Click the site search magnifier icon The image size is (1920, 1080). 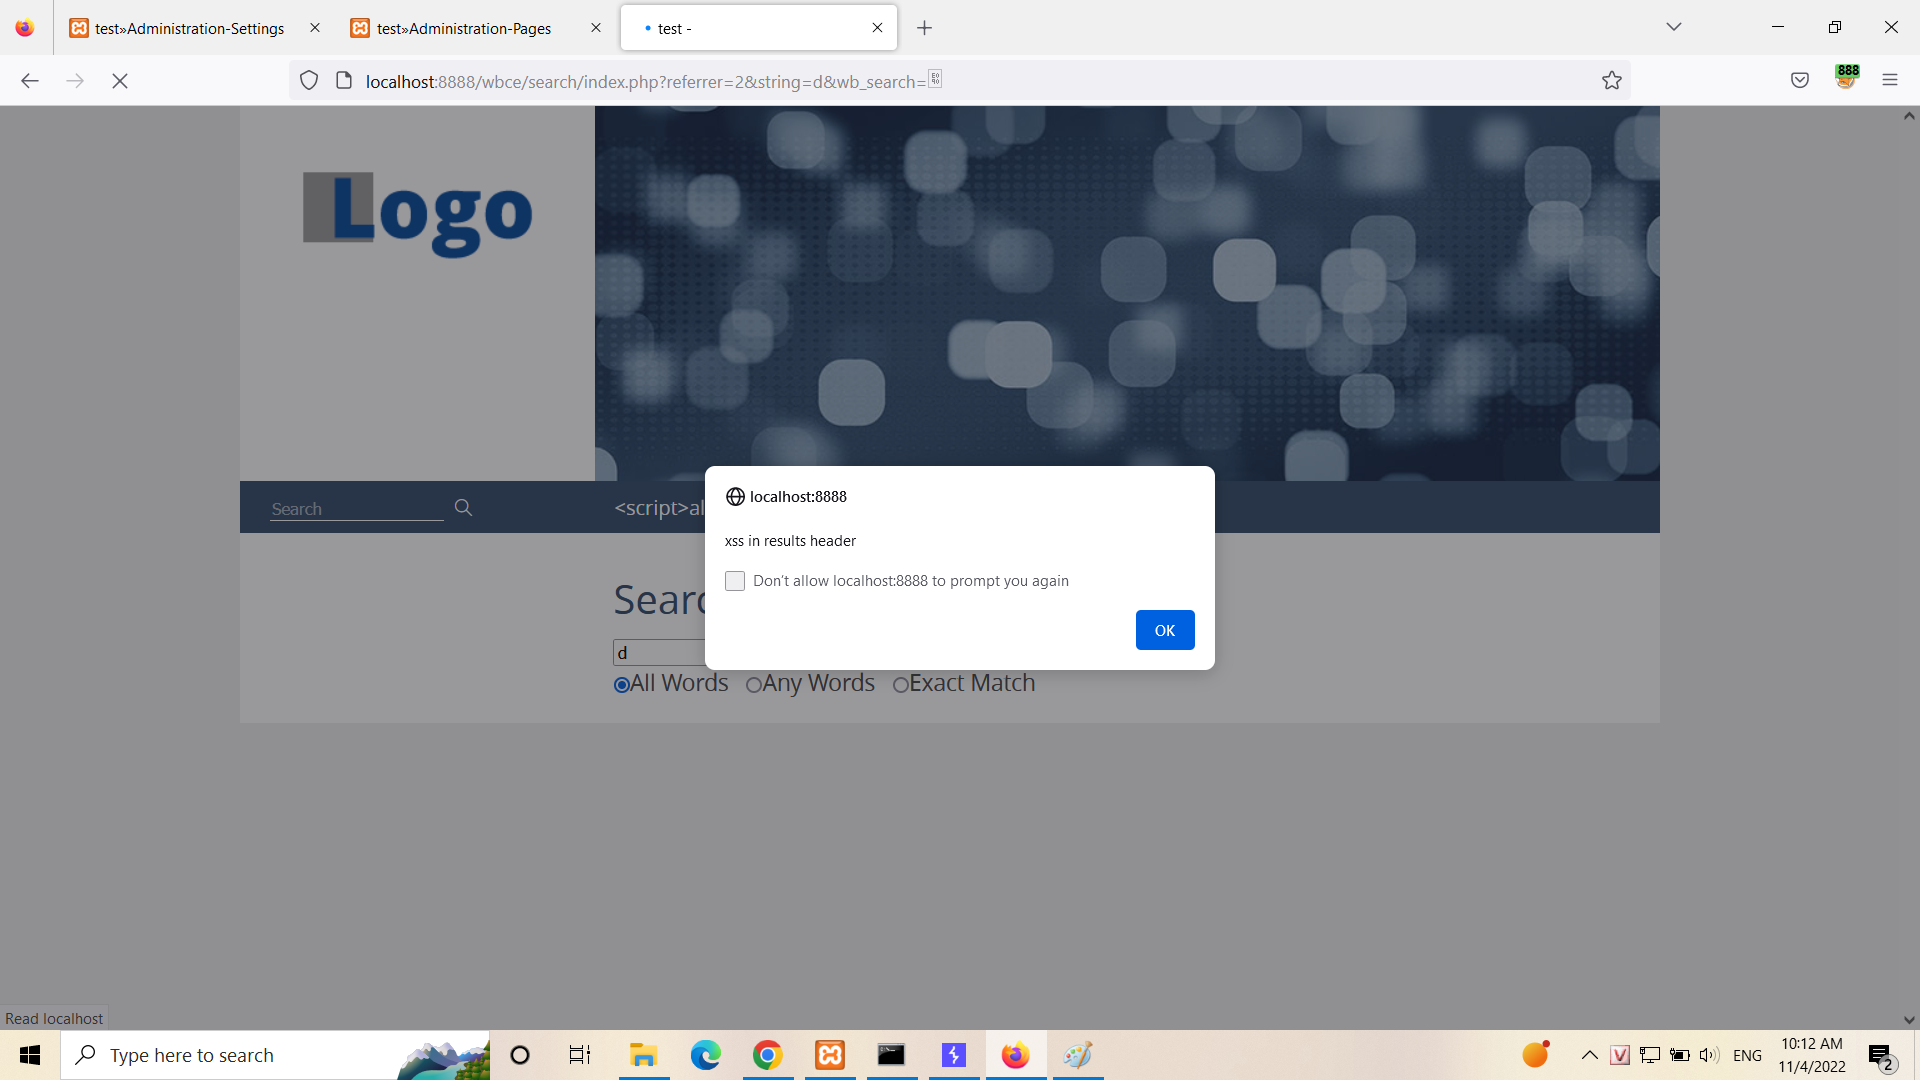click(x=463, y=508)
